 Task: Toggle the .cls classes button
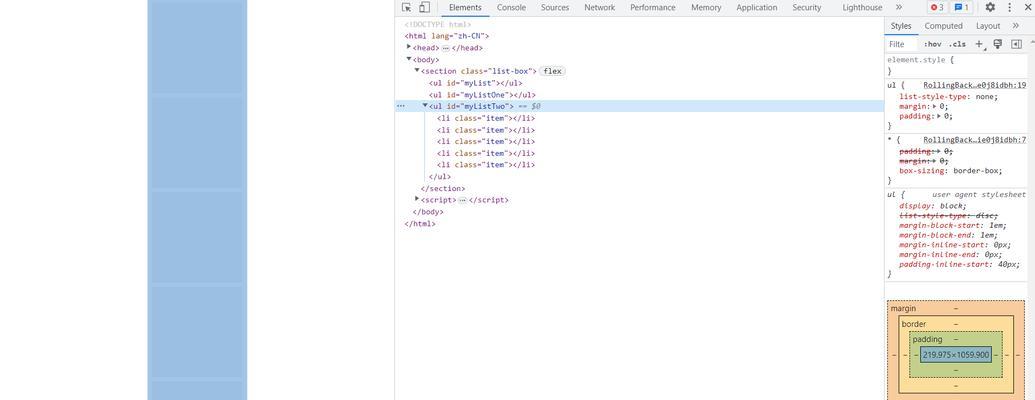click(x=957, y=44)
